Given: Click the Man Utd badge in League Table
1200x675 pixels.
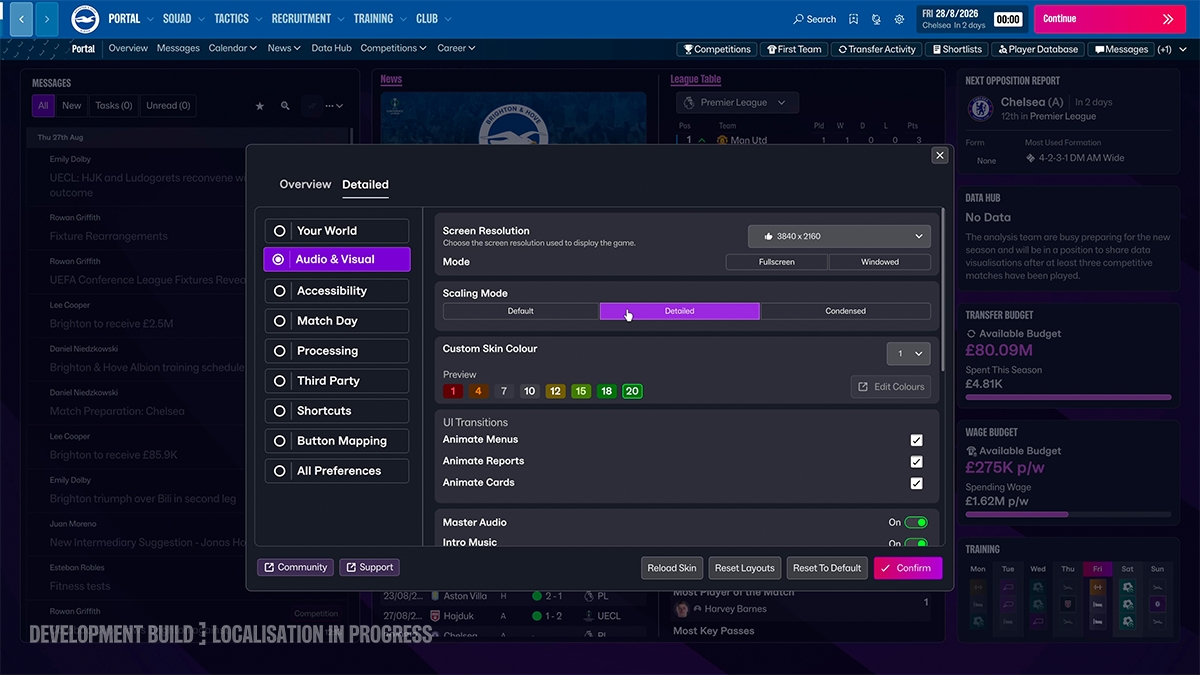Looking at the screenshot, I should [x=723, y=141].
